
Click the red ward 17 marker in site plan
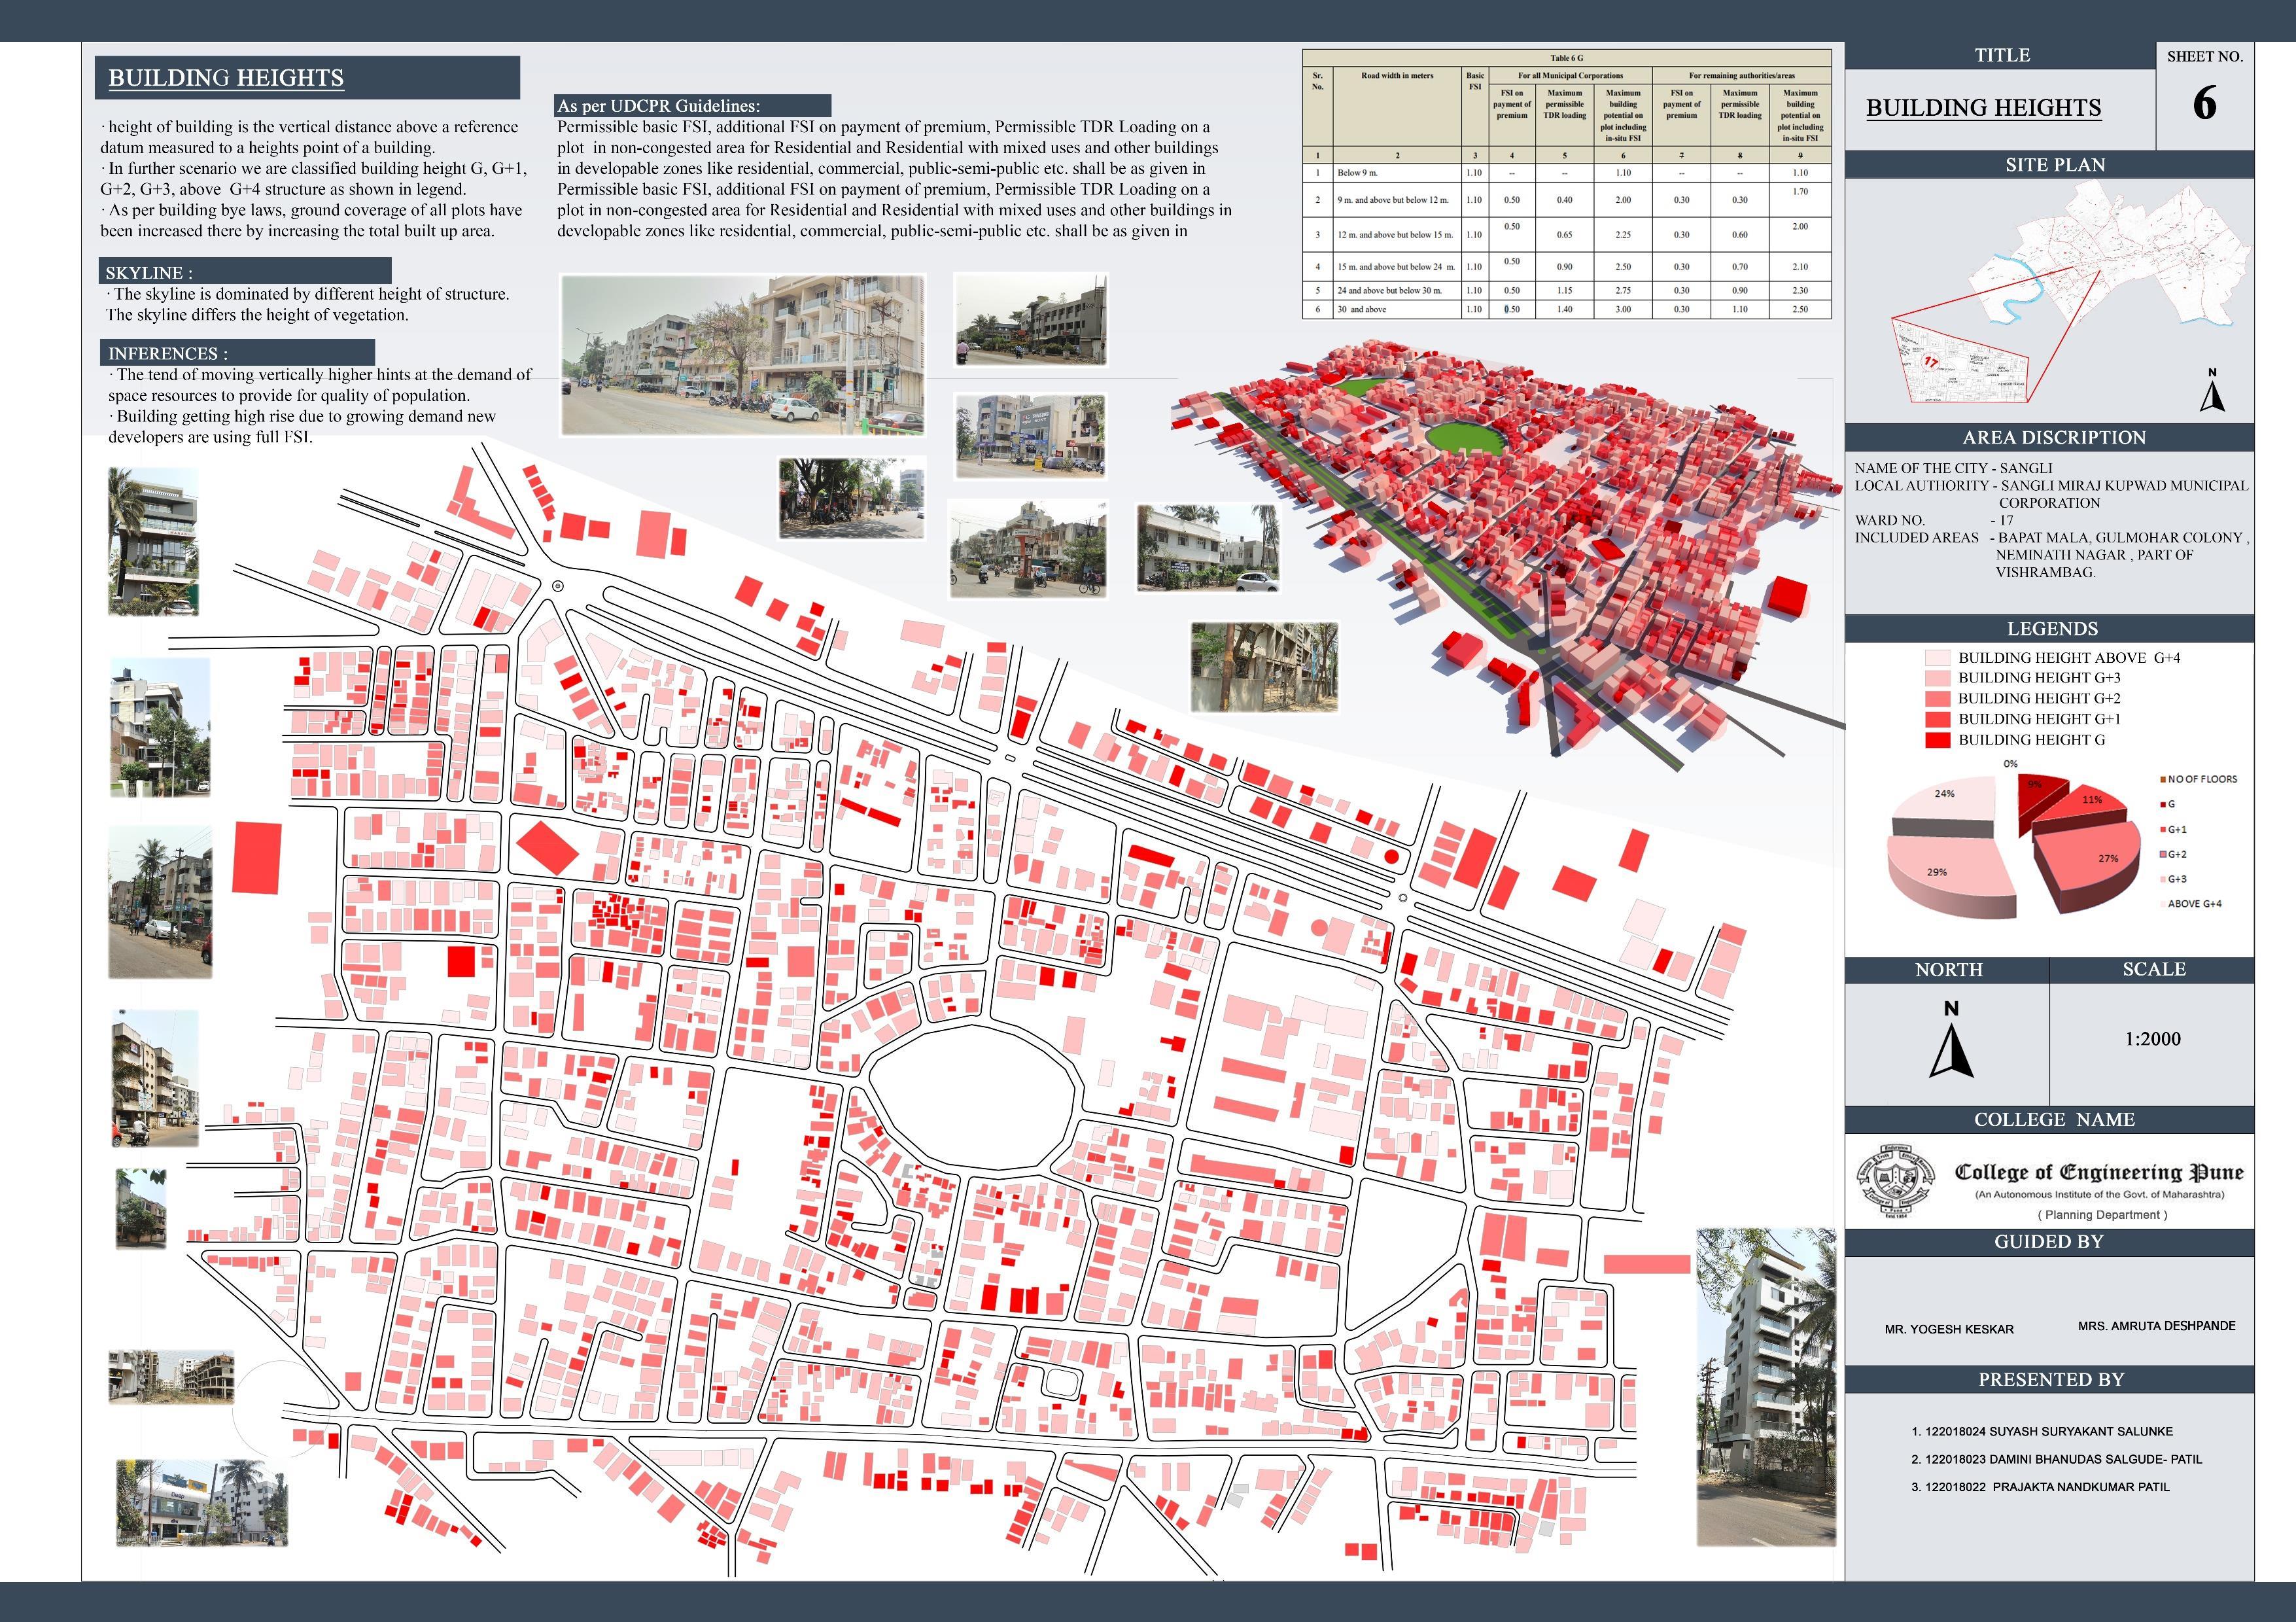[x=1930, y=361]
